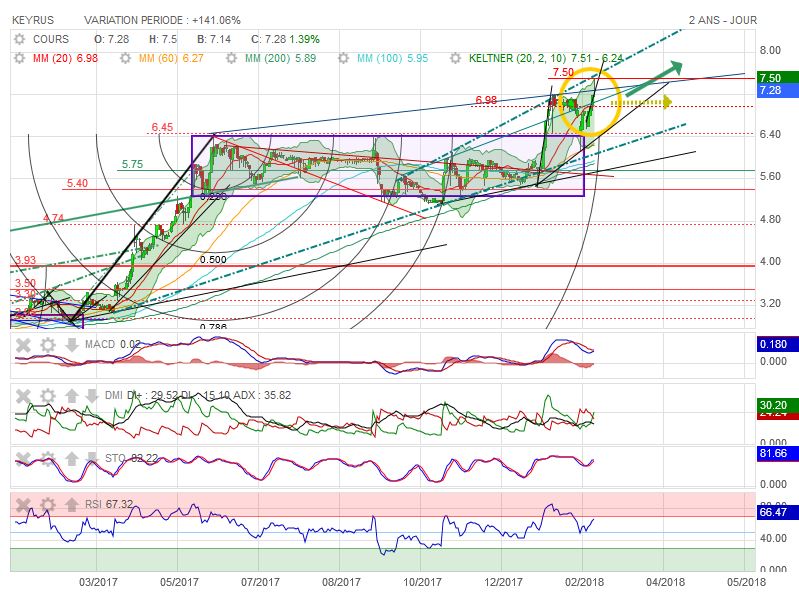
Task: Click the 5.60 price axis value
Action: pos(770,176)
